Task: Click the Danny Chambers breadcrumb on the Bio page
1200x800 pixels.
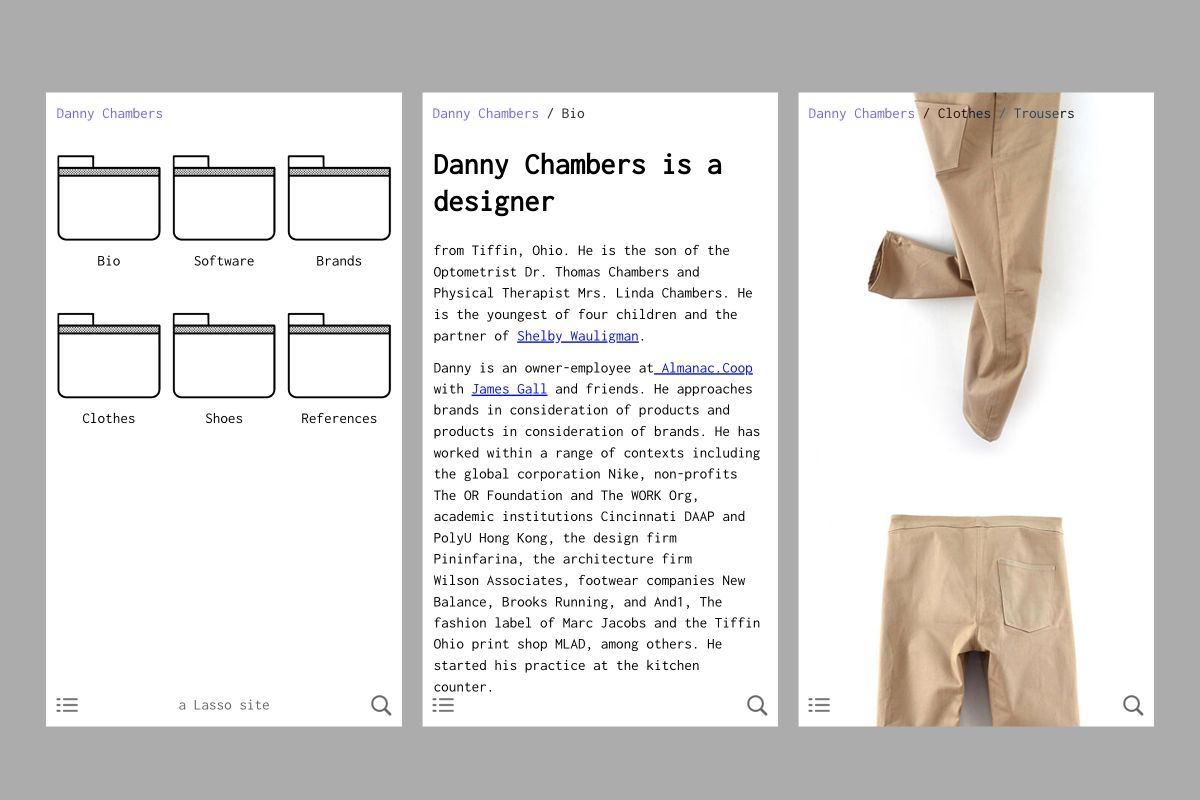Action: pyautogui.click(x=485, y=113)
